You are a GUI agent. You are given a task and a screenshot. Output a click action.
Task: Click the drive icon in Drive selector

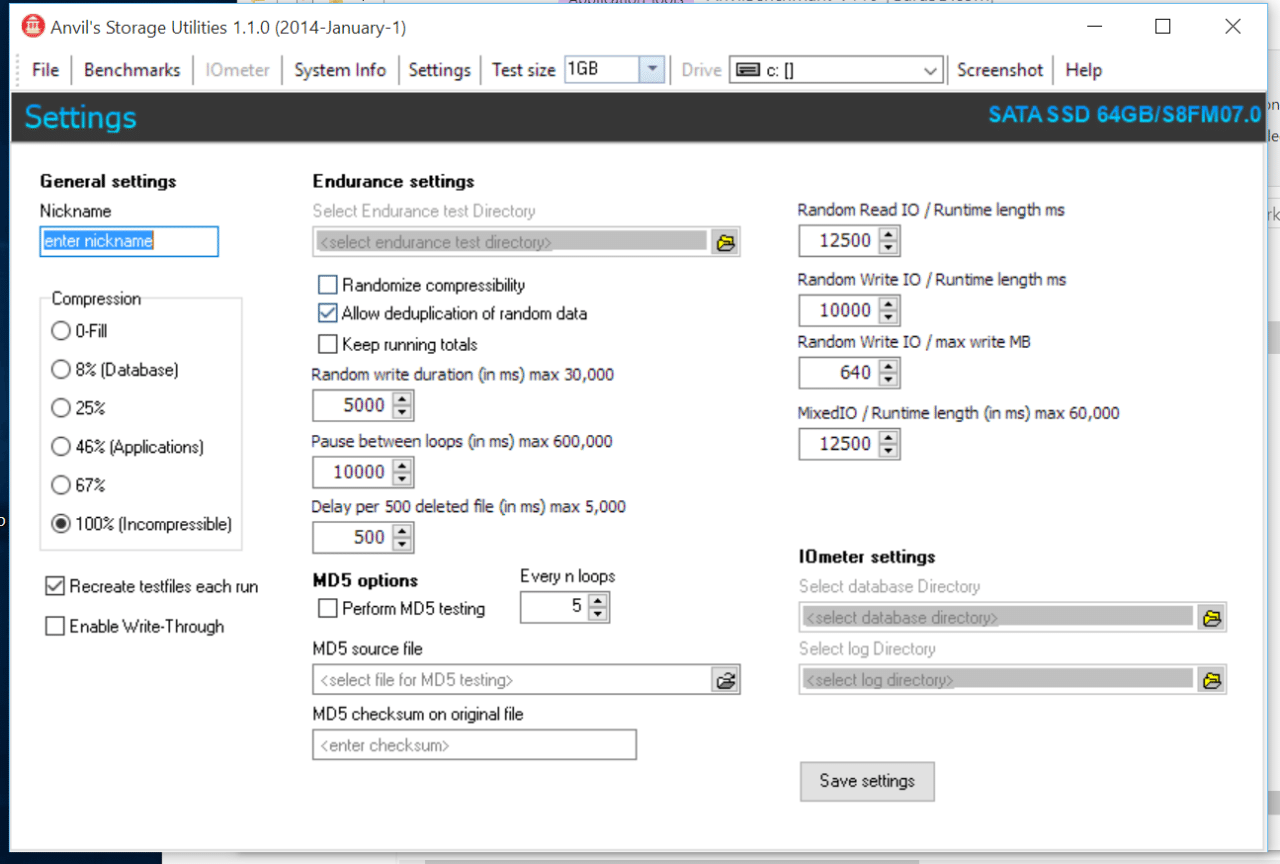(x=747, y=70)
